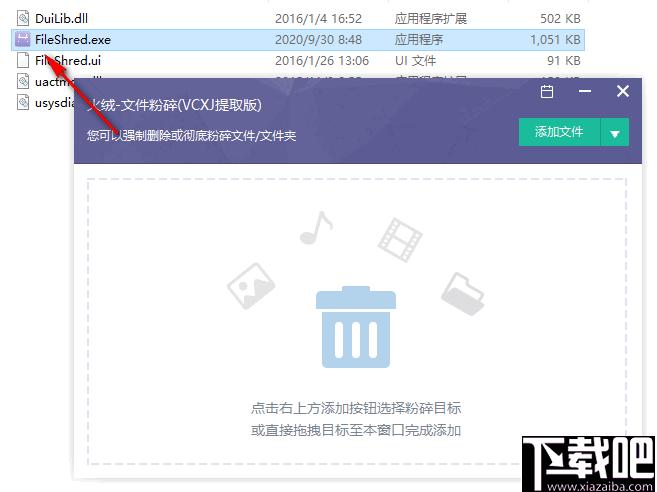The height and width of the screenshot is (492, 657).
Task: Open the calendar icon in the title bar
Action: [x=547, y=91]
